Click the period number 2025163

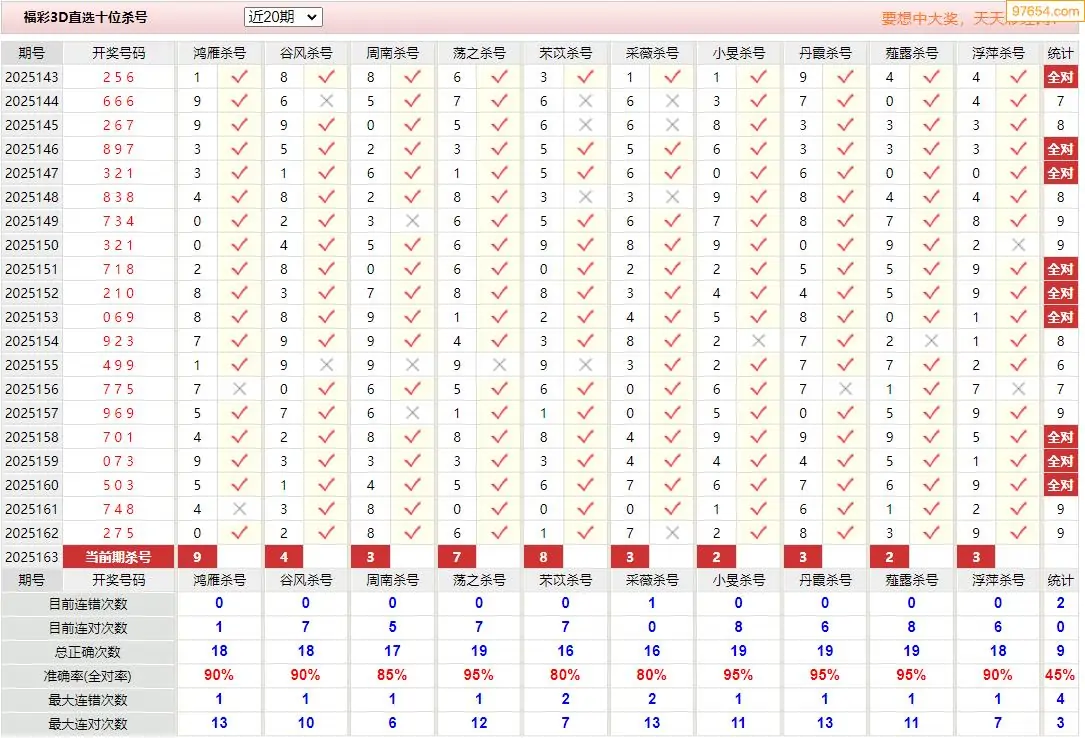pos(32,557)
